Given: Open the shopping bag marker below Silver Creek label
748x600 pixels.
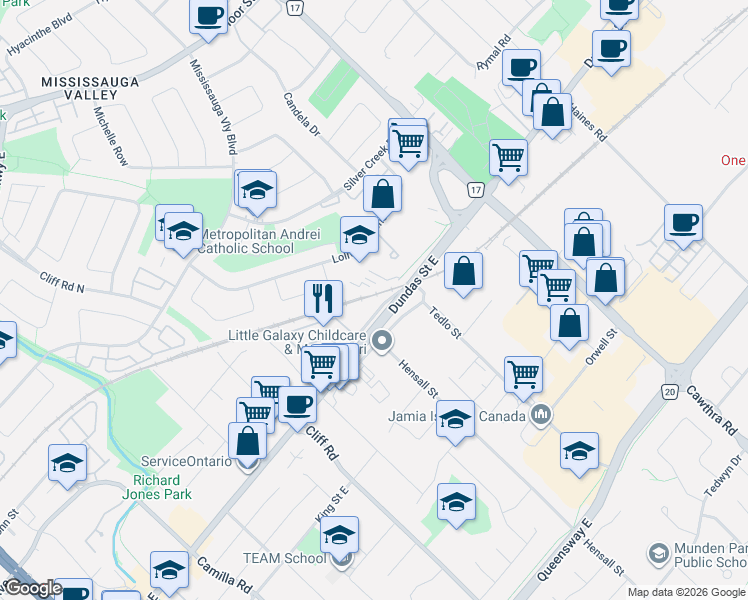Looking at the screenshot, I should coord(383,197).
